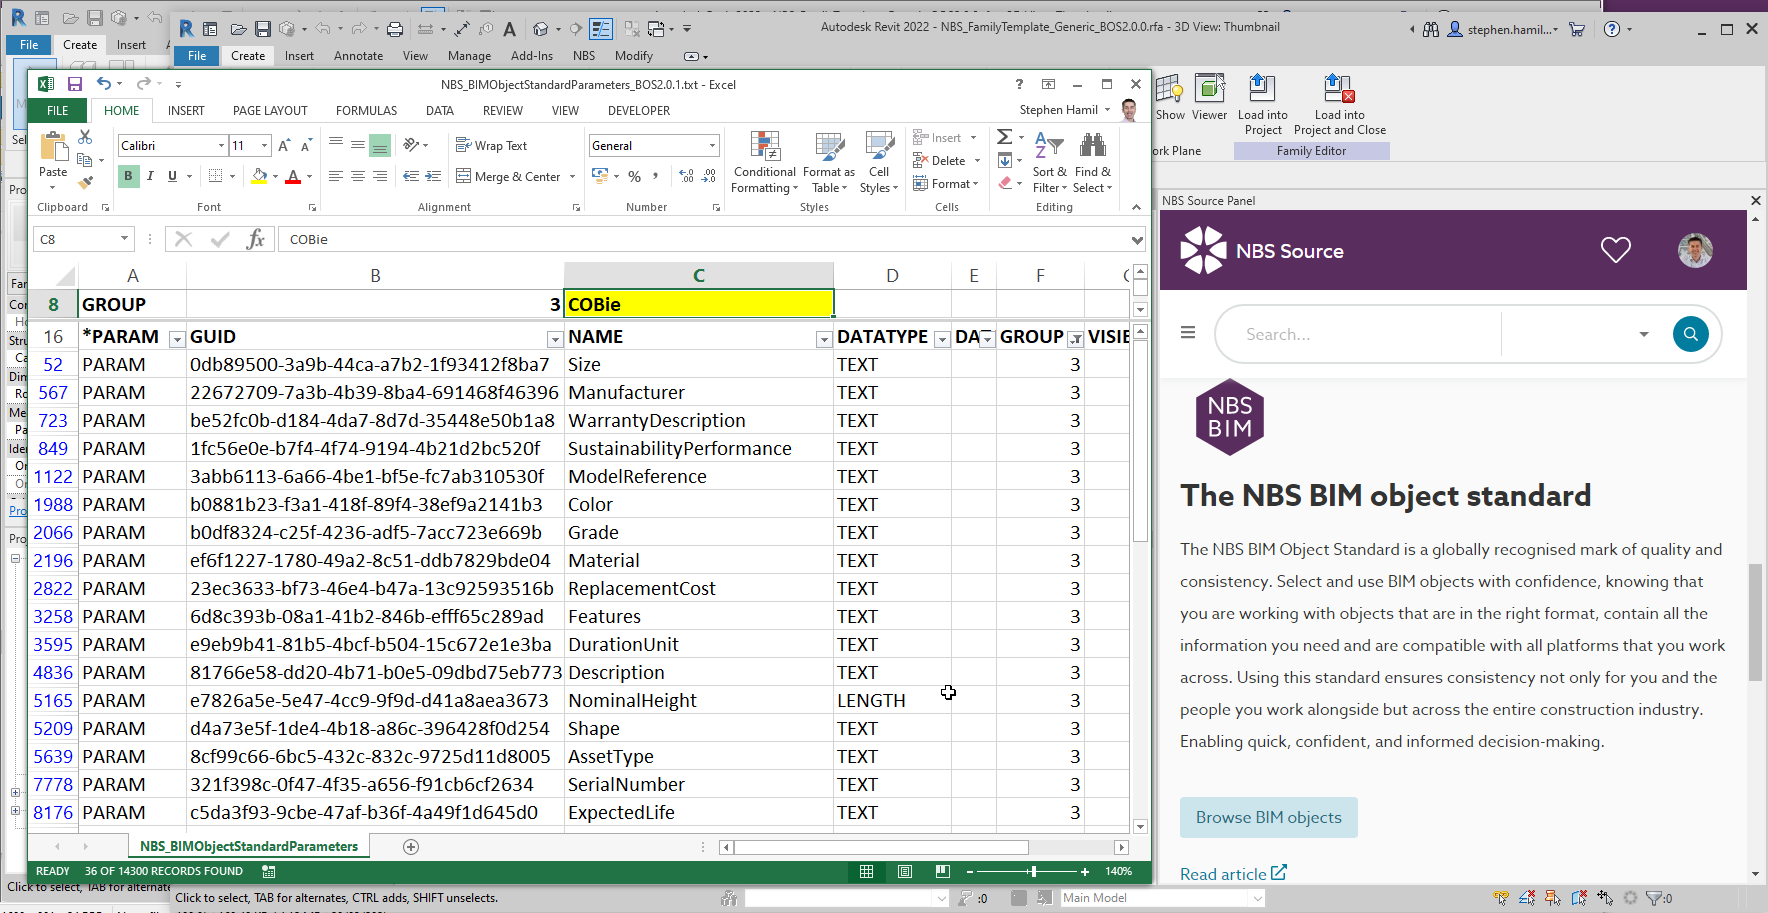Toggle Italic formatting in Font group
1768x913 pixels.
(150, 176)
